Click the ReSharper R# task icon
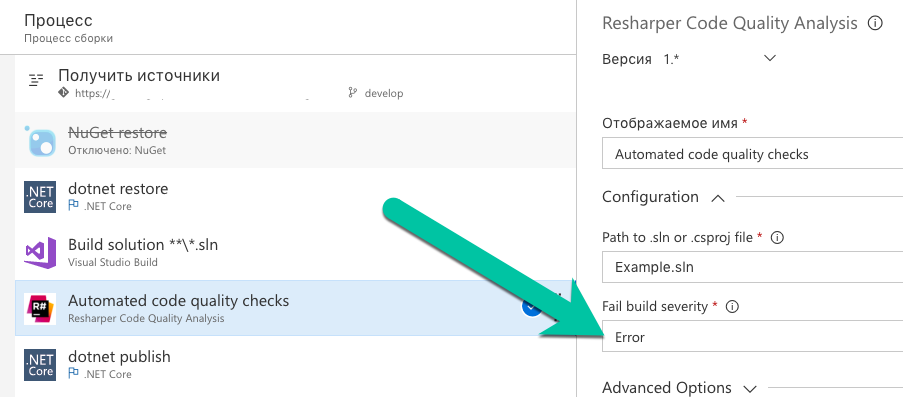The image size is (903, 397). click(40, 308)
